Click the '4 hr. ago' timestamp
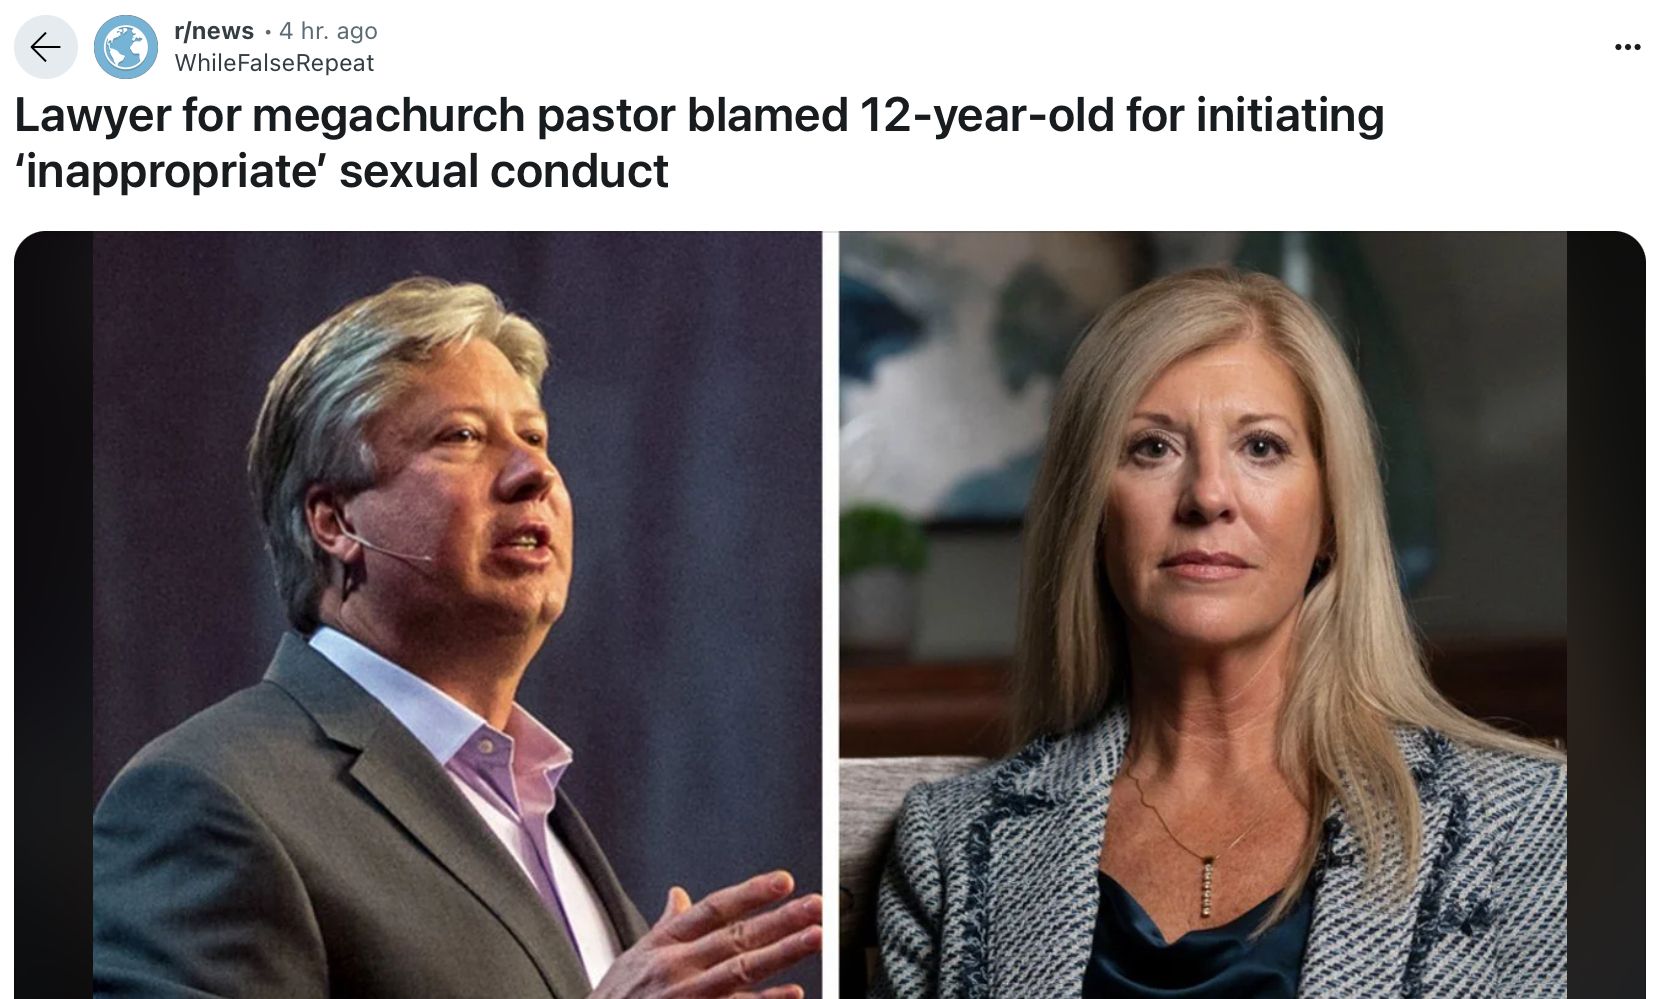Image resolution: width=1655 pixels, height=999 pixels. [328, 31]
